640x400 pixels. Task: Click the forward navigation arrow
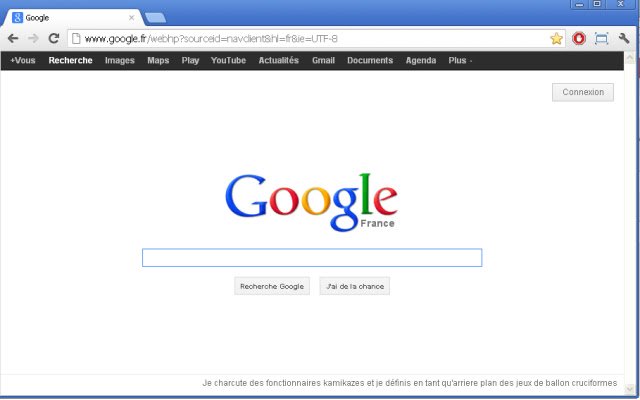coord(33,38)
